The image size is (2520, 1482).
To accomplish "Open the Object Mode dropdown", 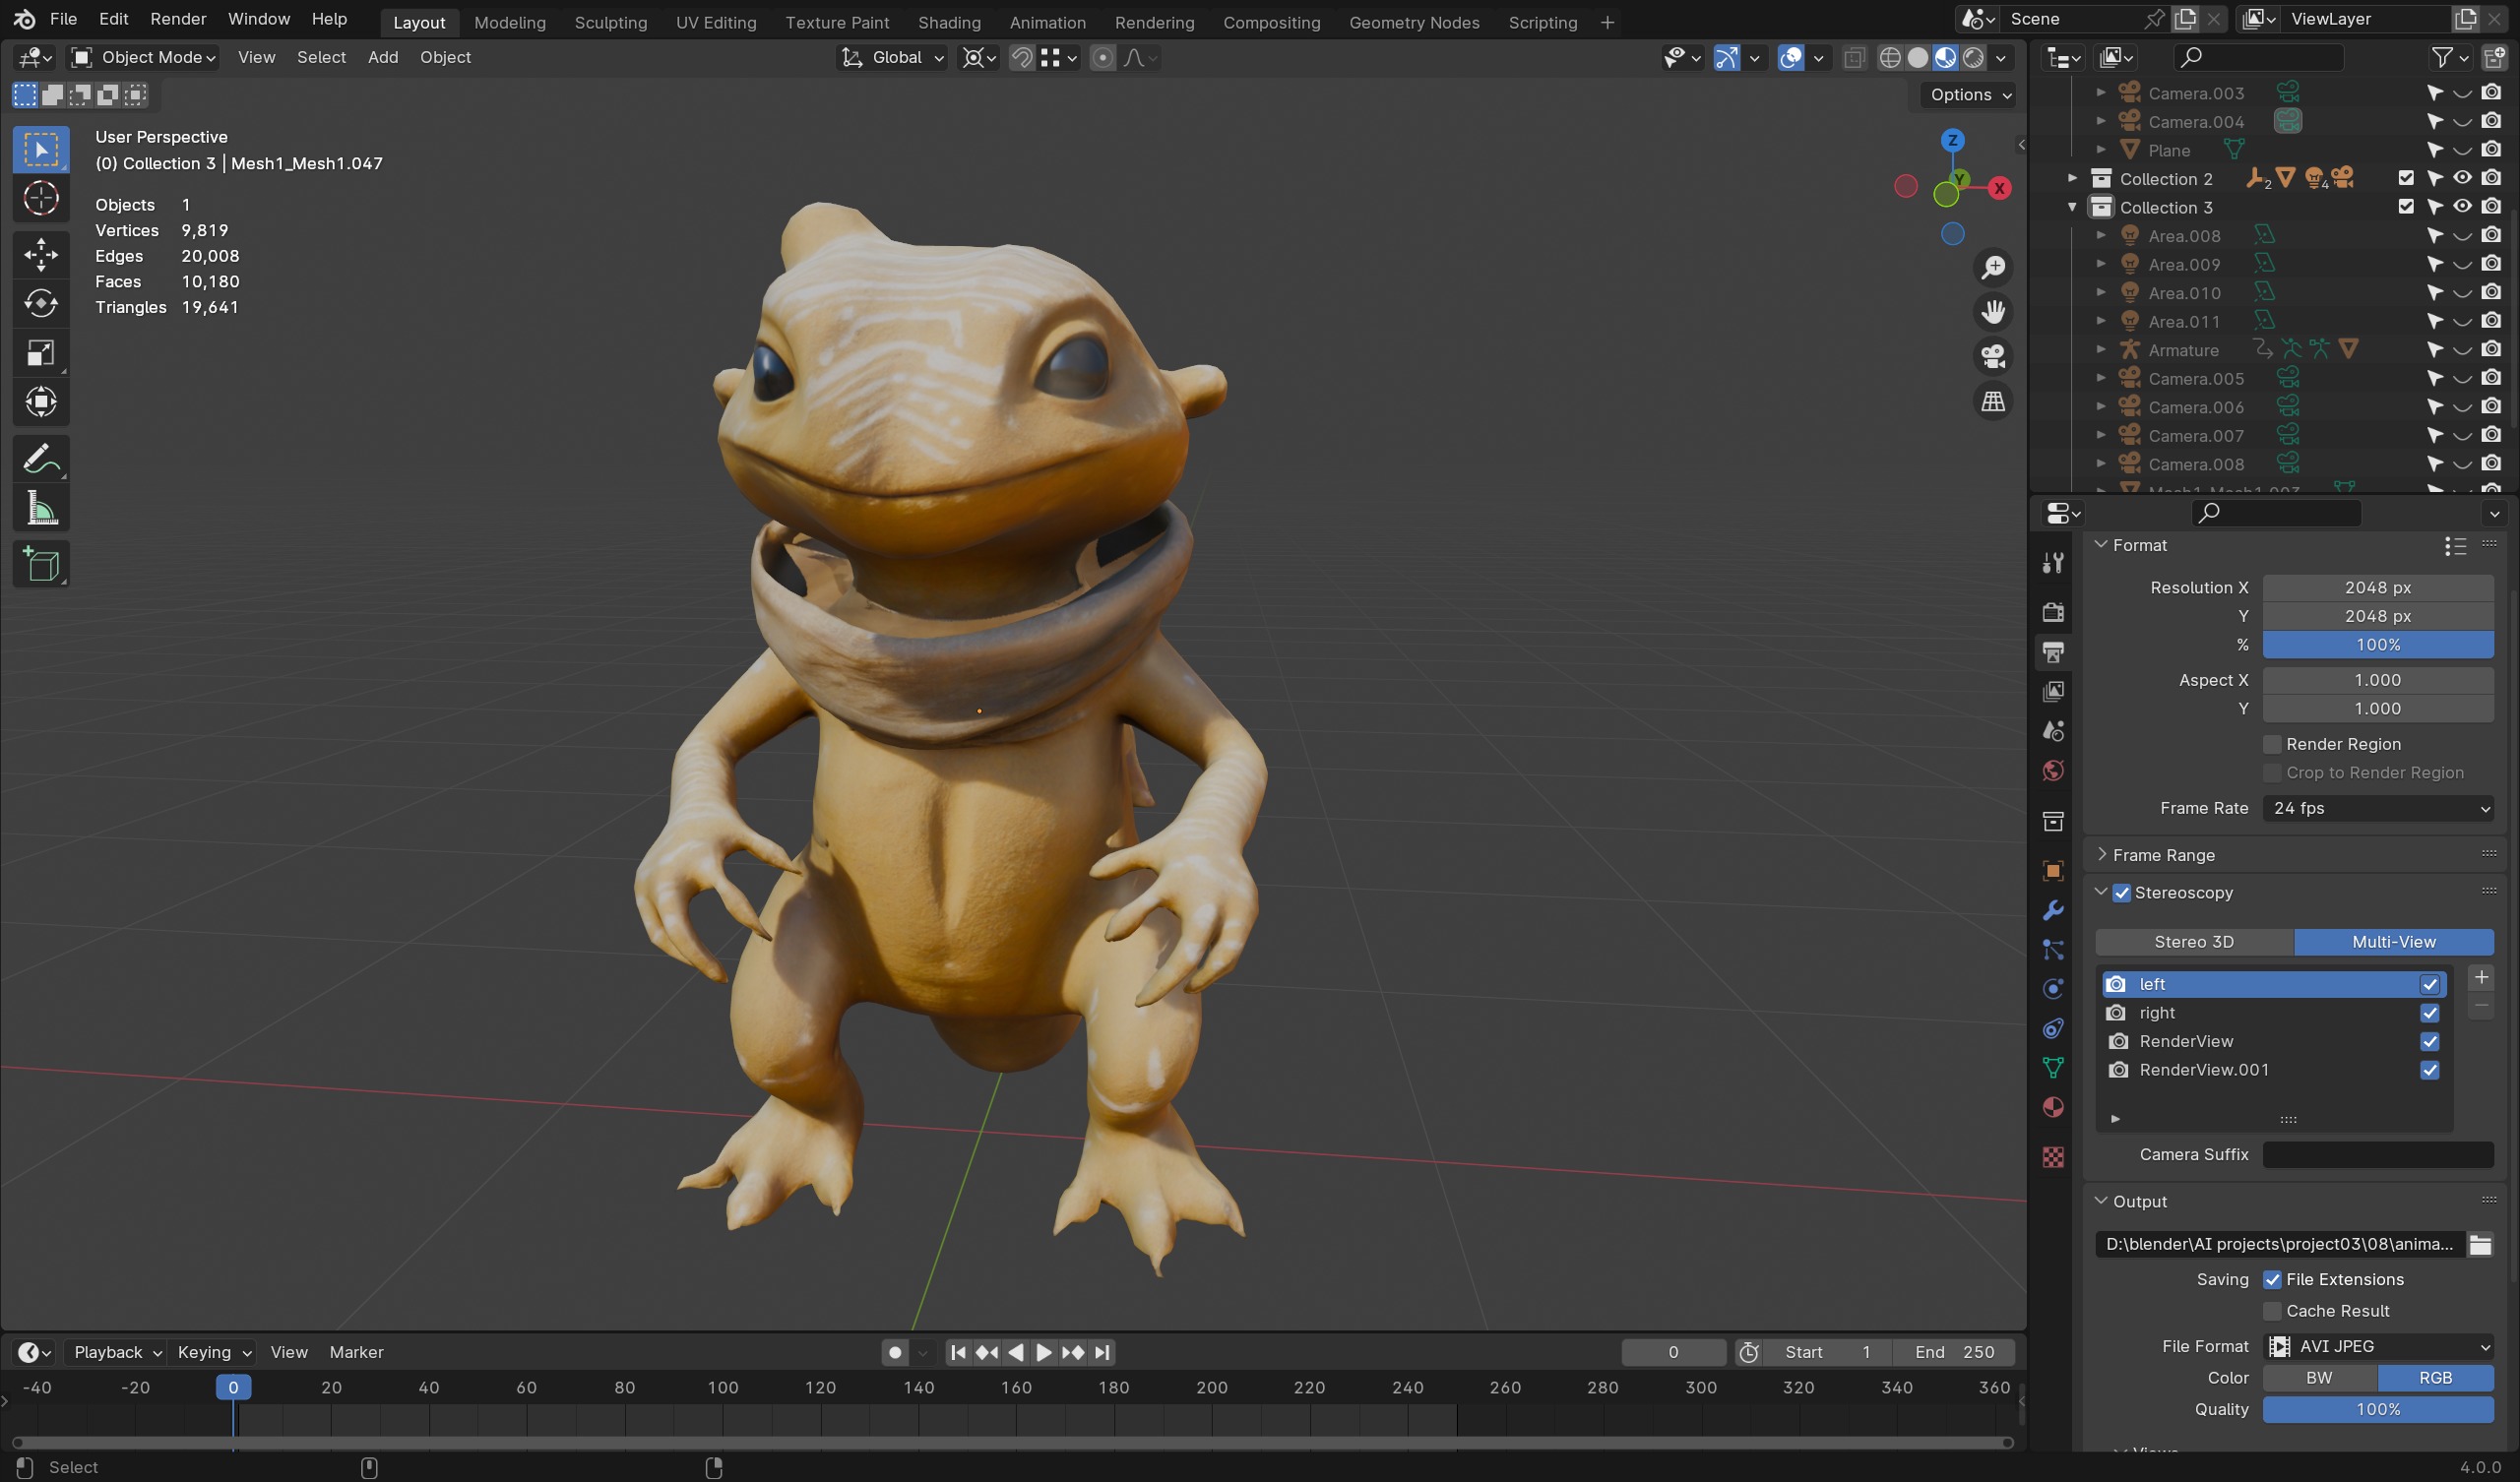I will point(144,58).
